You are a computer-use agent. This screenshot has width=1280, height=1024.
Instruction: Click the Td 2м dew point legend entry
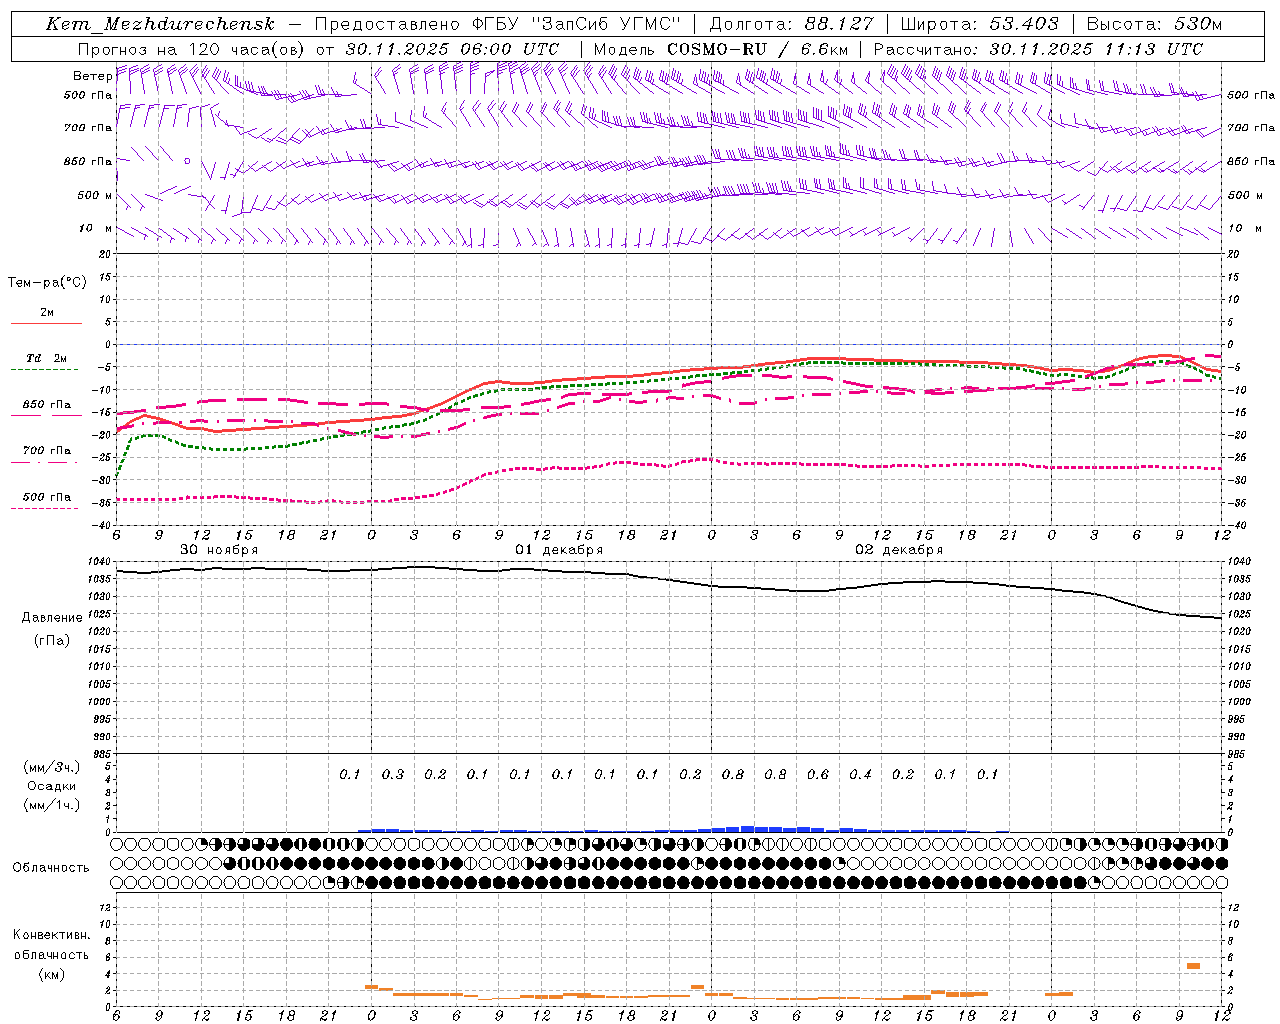coord(47,358)
